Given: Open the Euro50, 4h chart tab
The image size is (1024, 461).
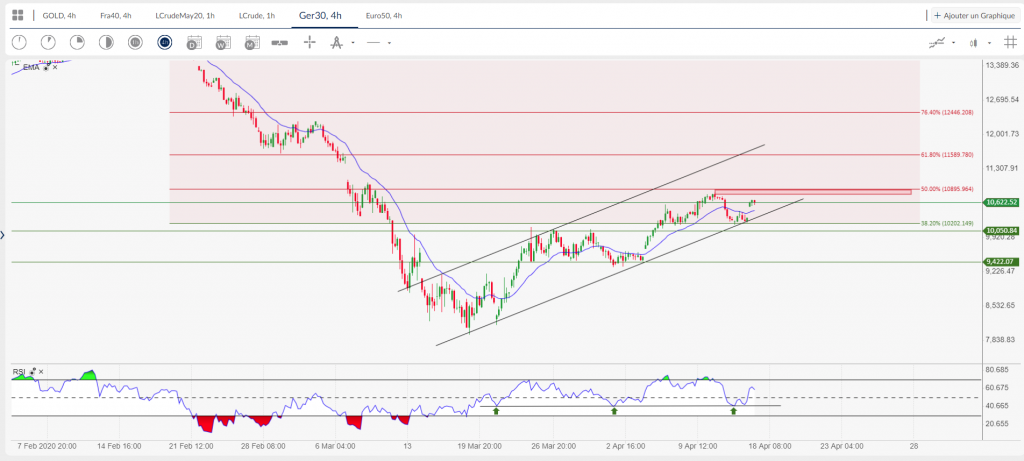Looking at the screenshot, I should (384, 16).
